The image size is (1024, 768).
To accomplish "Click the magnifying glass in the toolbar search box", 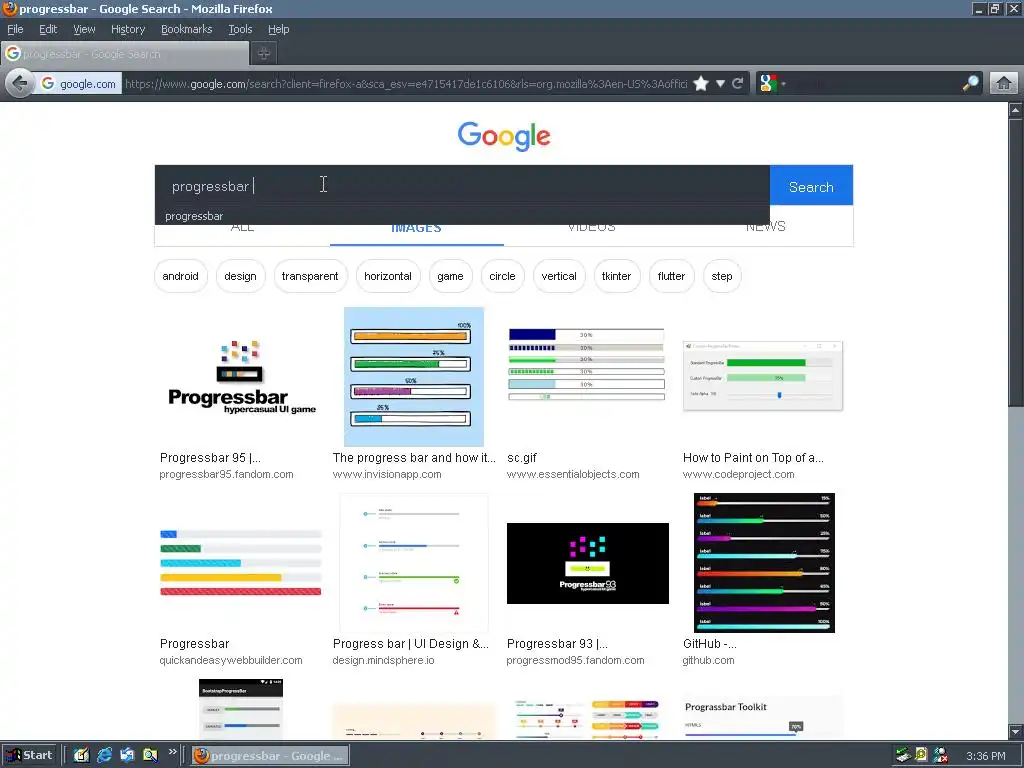I will click(x=970, y=84).
